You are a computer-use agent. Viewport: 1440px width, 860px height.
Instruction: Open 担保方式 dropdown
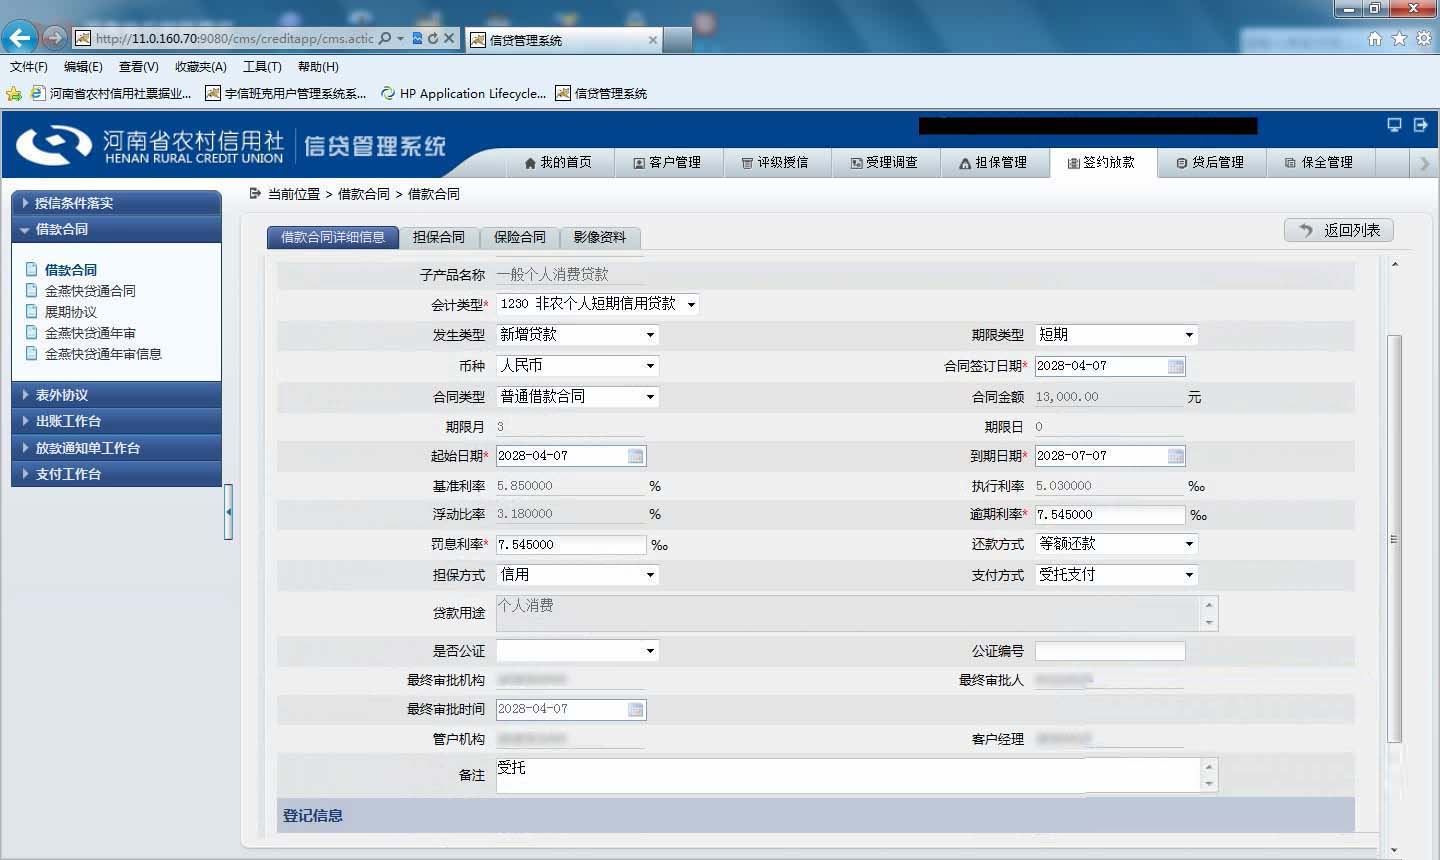pyautogui.click(x=577, y=575)
